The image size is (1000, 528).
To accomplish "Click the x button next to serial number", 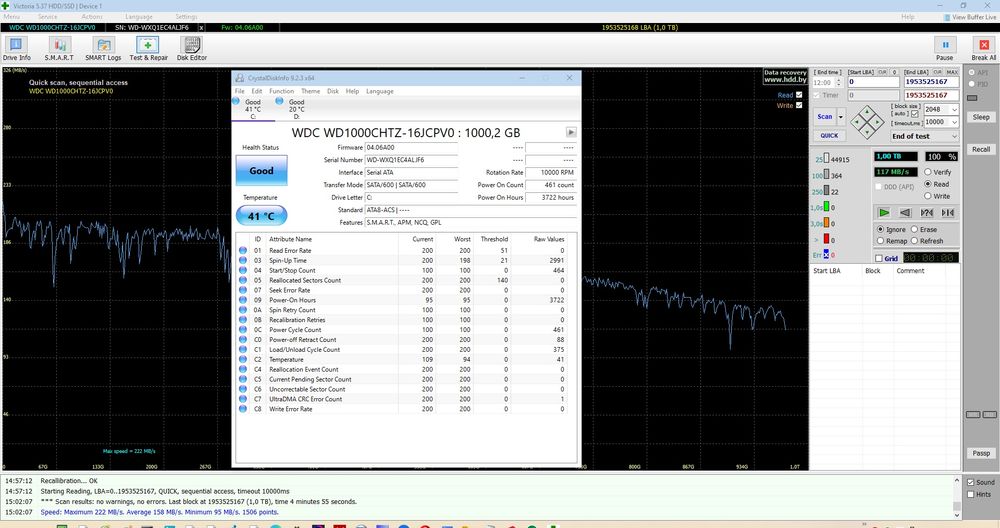I will [x=202, y=27].
